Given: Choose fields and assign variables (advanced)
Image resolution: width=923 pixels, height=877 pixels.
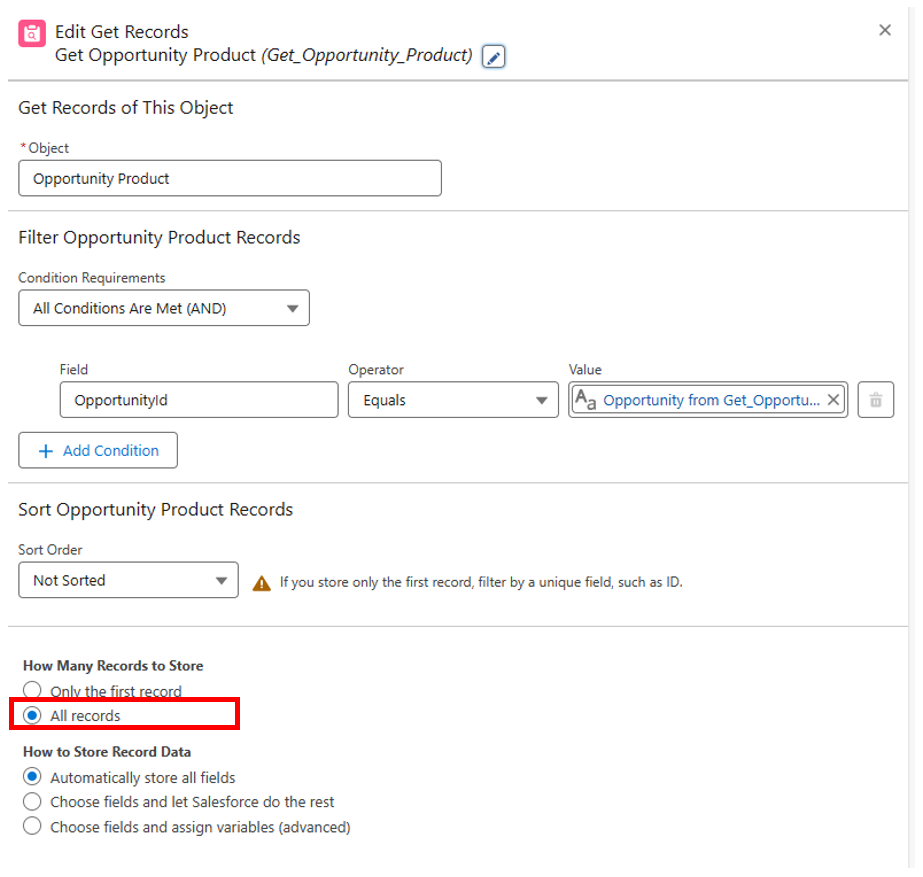Looking at the screenshot, I should (x=32, y=826).
